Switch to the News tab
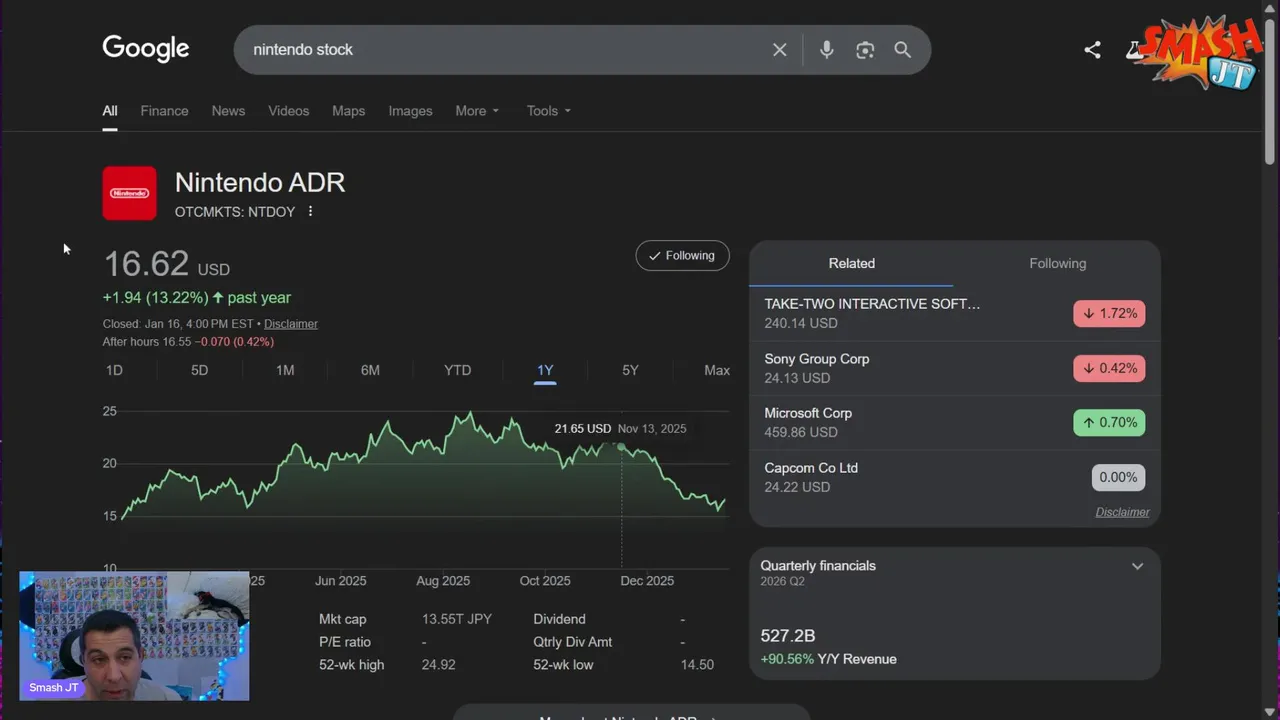 coord(228,111)
